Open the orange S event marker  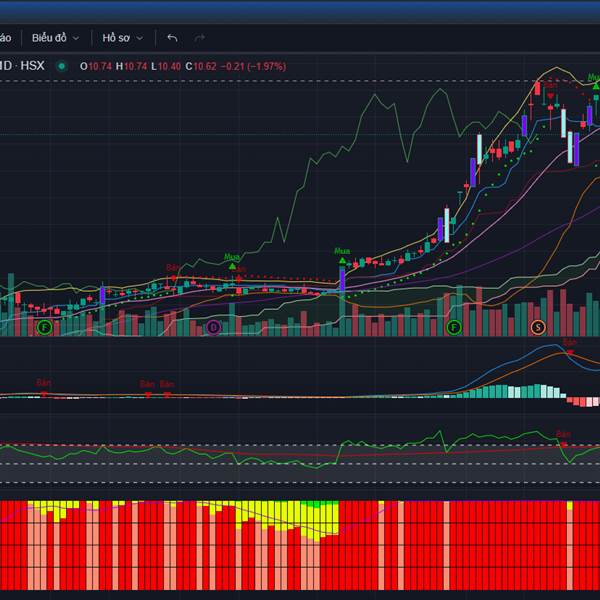[x=538, y=327]
